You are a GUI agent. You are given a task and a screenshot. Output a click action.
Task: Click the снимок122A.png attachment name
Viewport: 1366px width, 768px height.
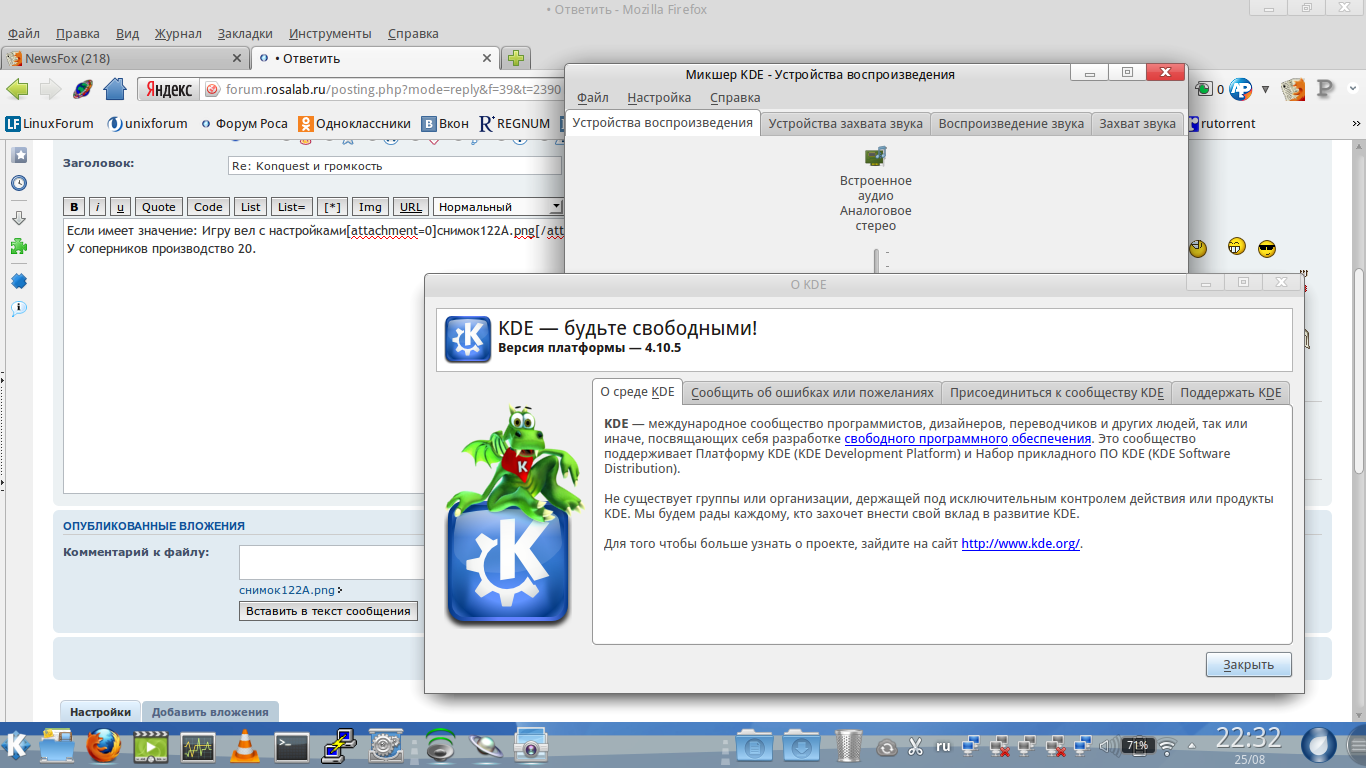point(287,590)
